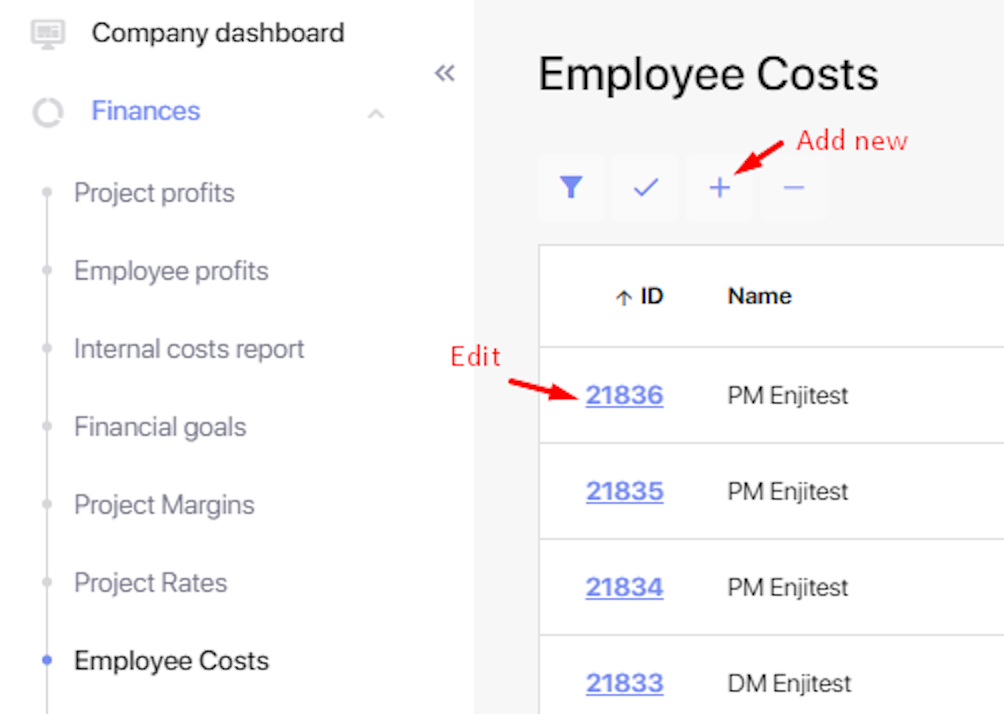Click the minus remove icon

[x=794, y=187]
